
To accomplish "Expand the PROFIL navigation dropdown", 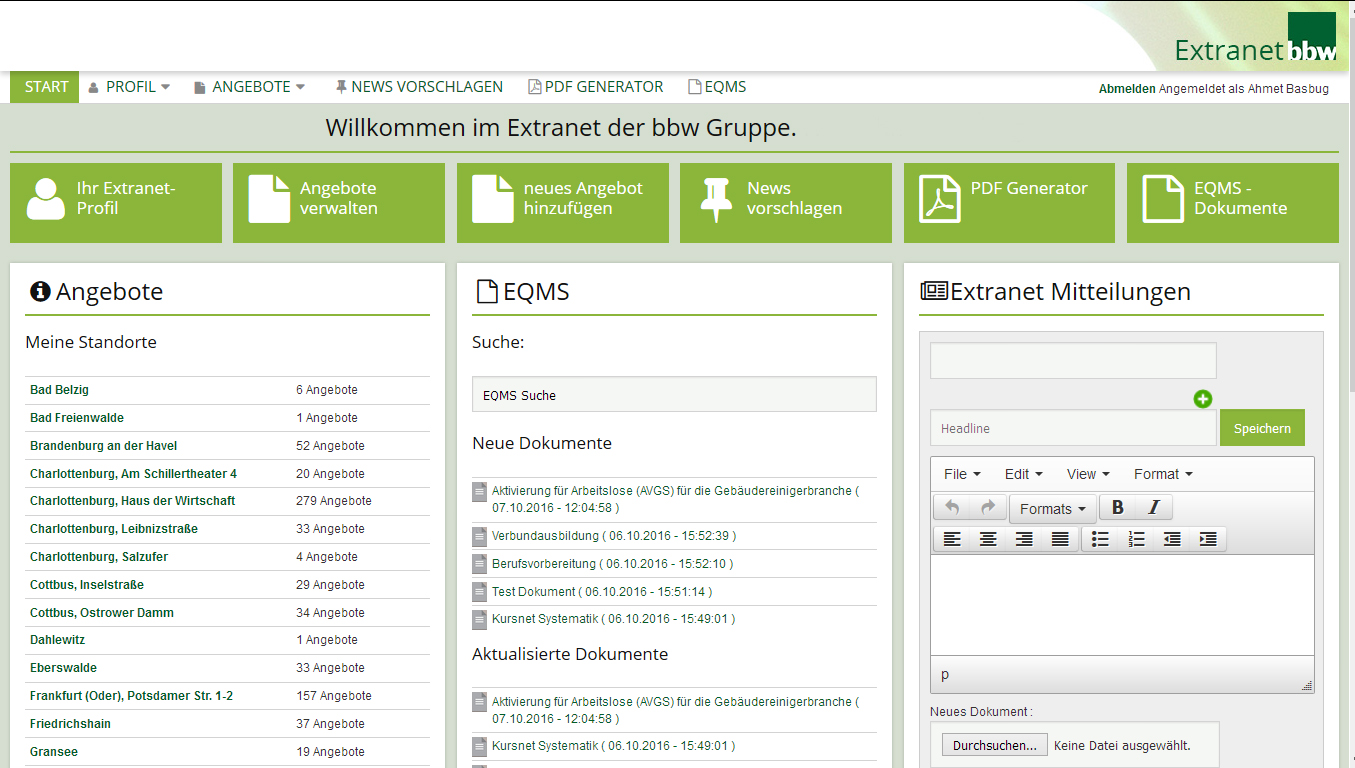I will [x=129, y=87].
